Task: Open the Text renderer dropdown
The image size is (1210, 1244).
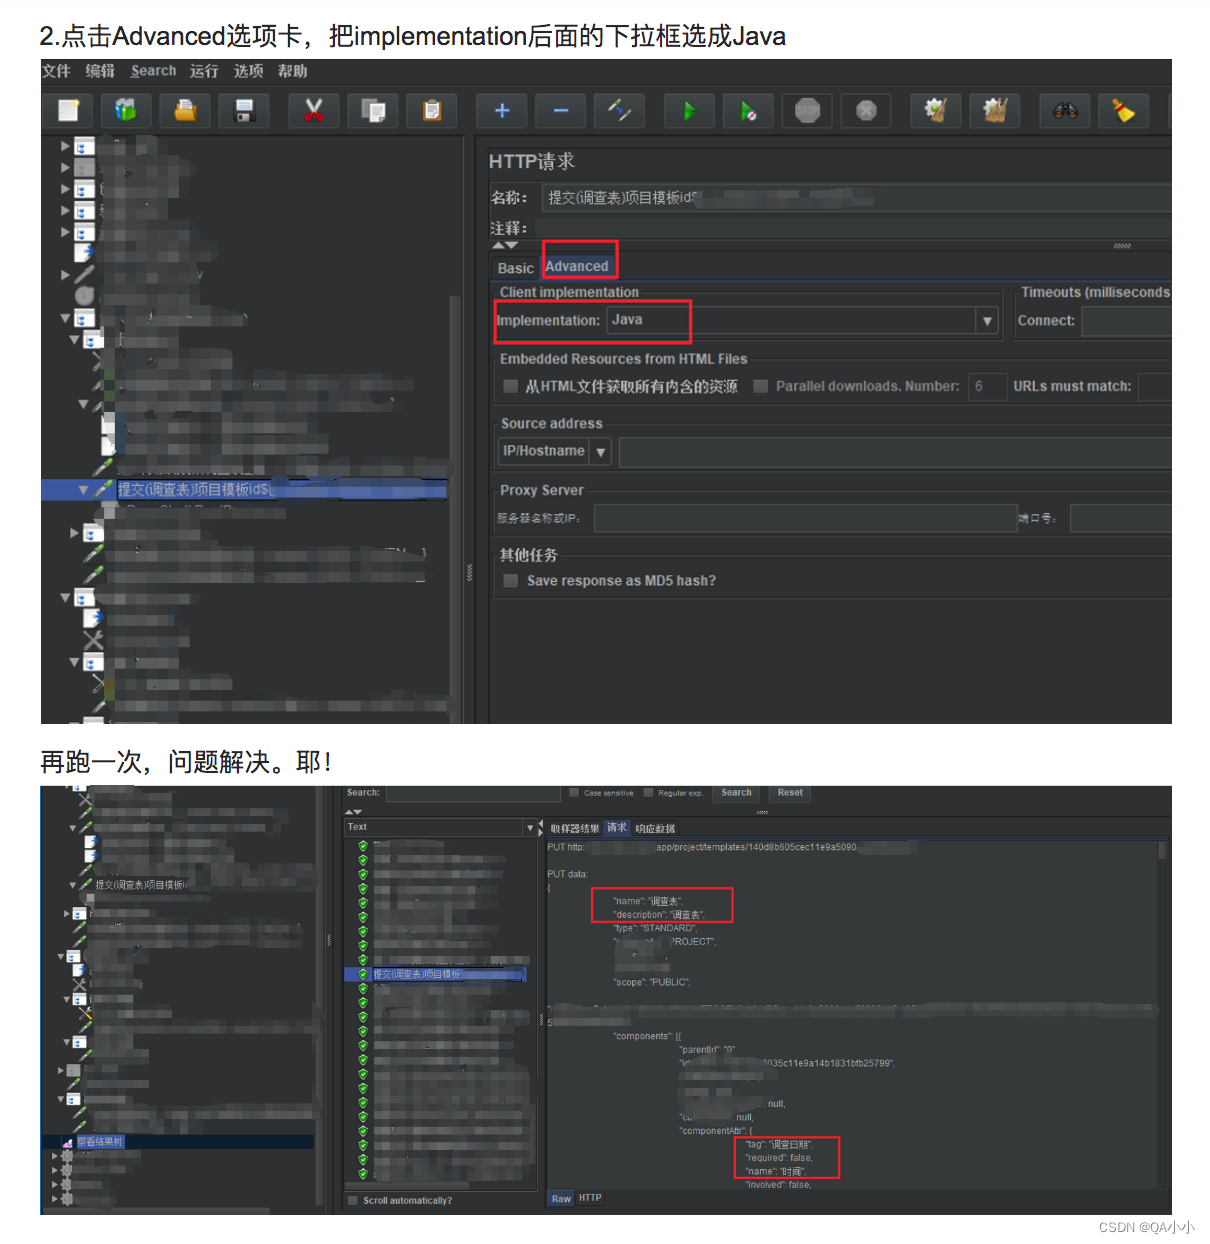Action: [530, 828]
